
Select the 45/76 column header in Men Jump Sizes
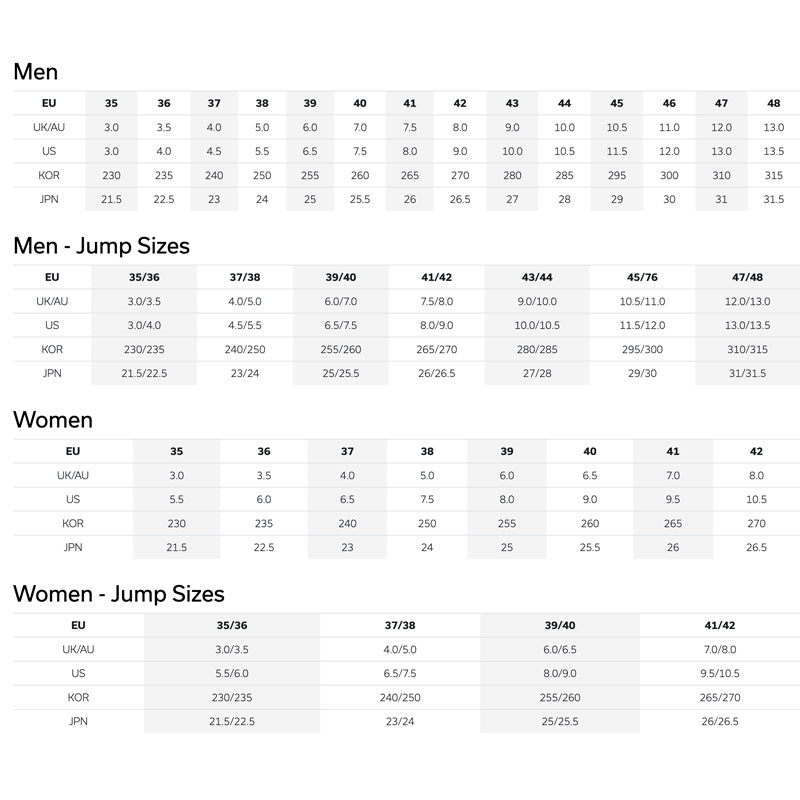tap(641, 277)
